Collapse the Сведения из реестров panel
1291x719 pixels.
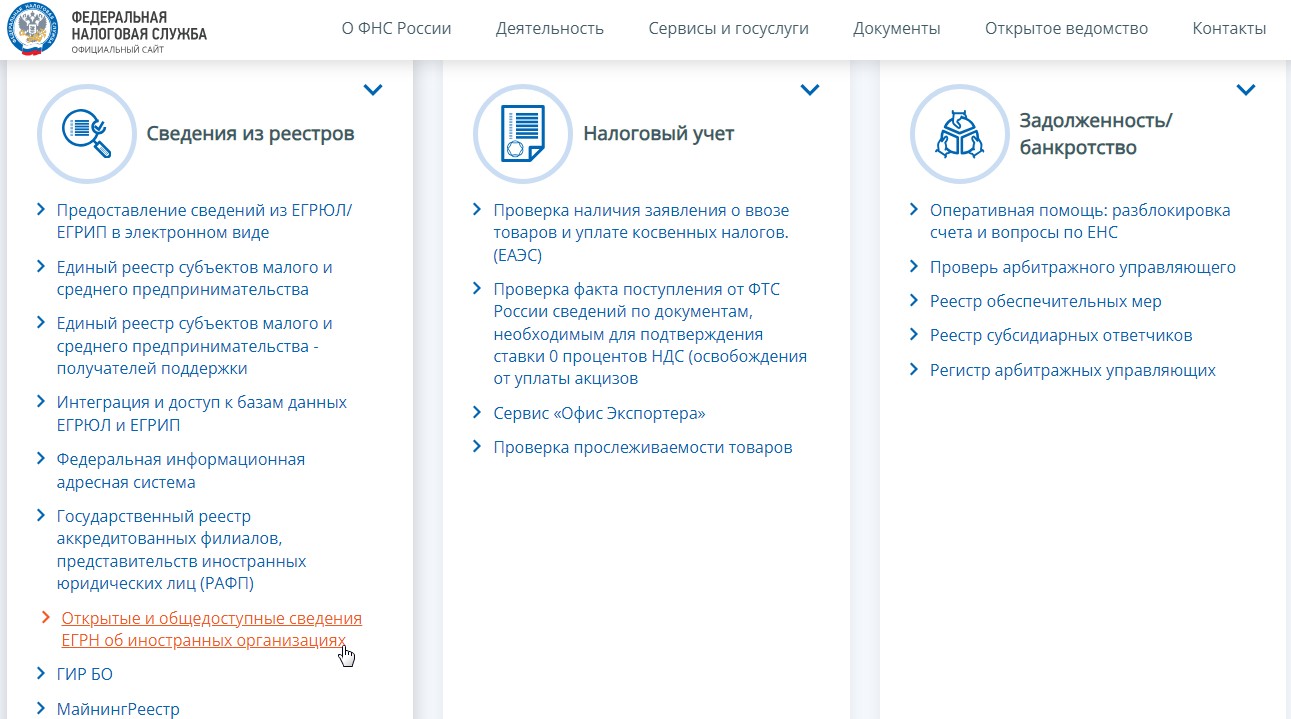(373, 89)
